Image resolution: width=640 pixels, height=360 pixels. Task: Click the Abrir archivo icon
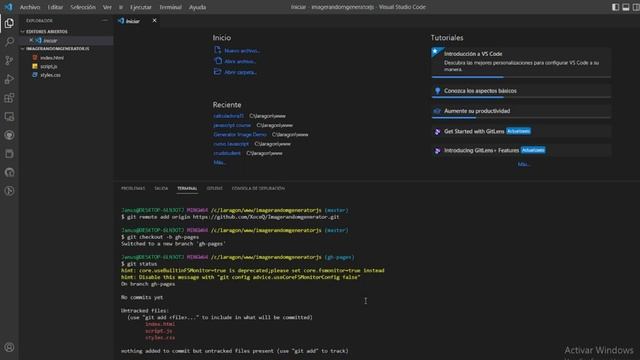tap(218, 61)
